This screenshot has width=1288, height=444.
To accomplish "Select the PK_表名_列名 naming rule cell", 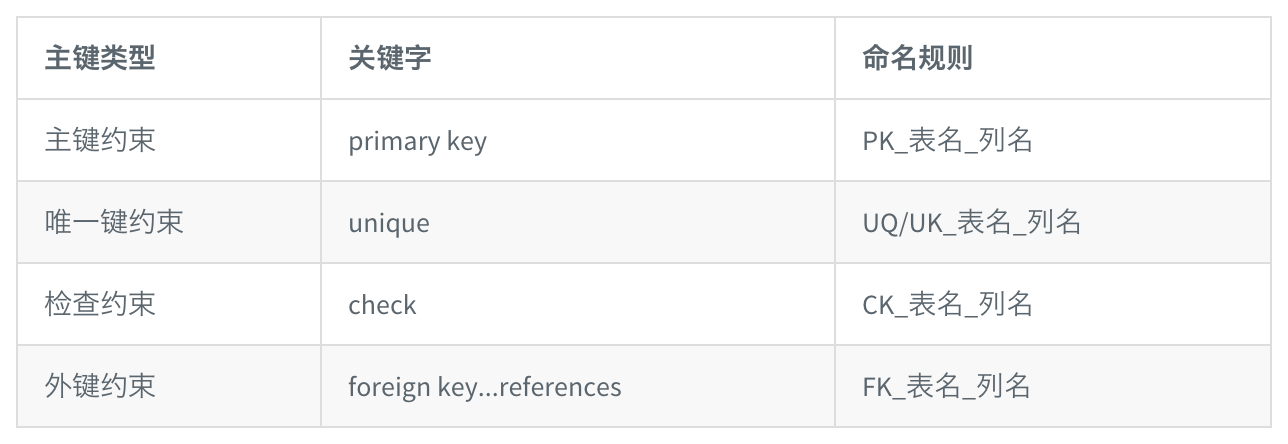I will pyautogui.click(x=947, y=141).
